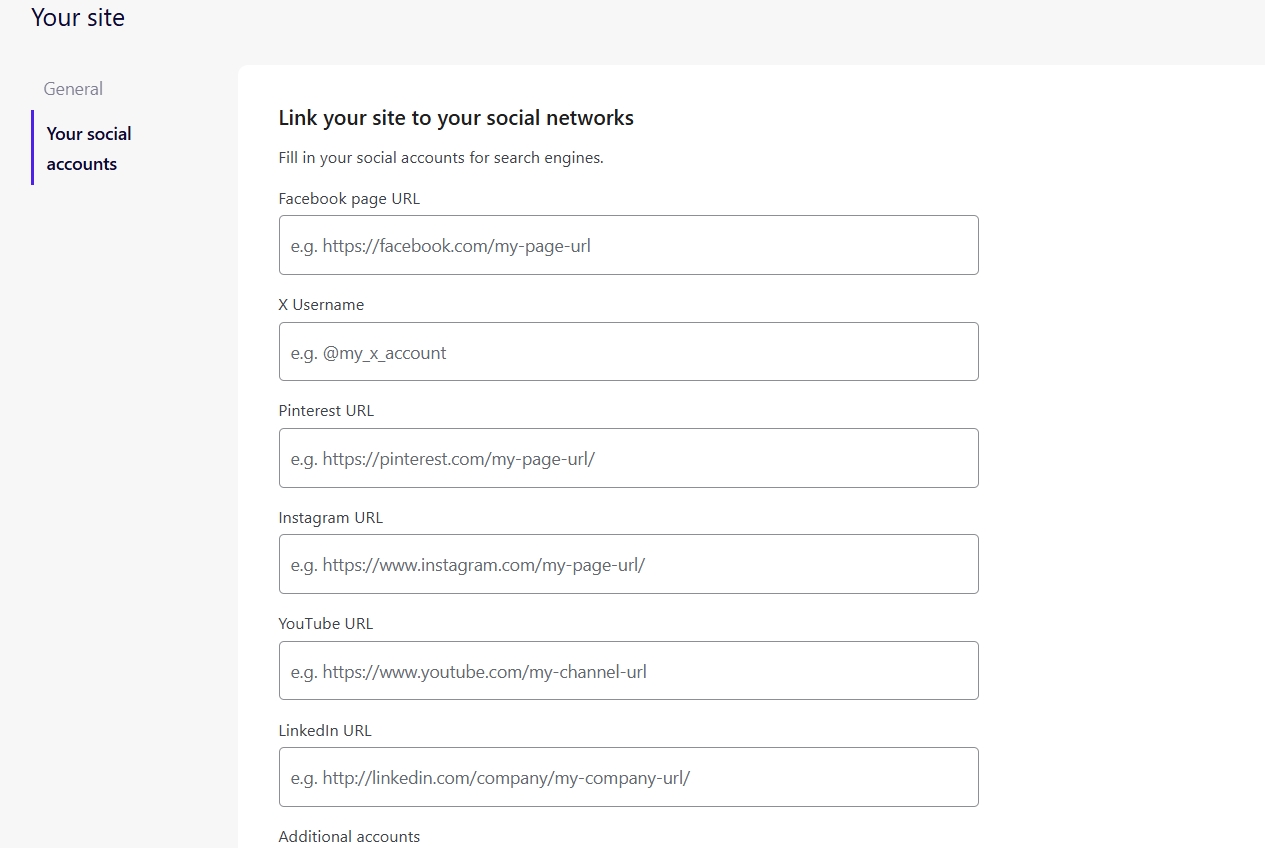This screenshot has height=848, width=1265.
Task: Click the "LinkedIn URL" label text
Action: point(325,731)
